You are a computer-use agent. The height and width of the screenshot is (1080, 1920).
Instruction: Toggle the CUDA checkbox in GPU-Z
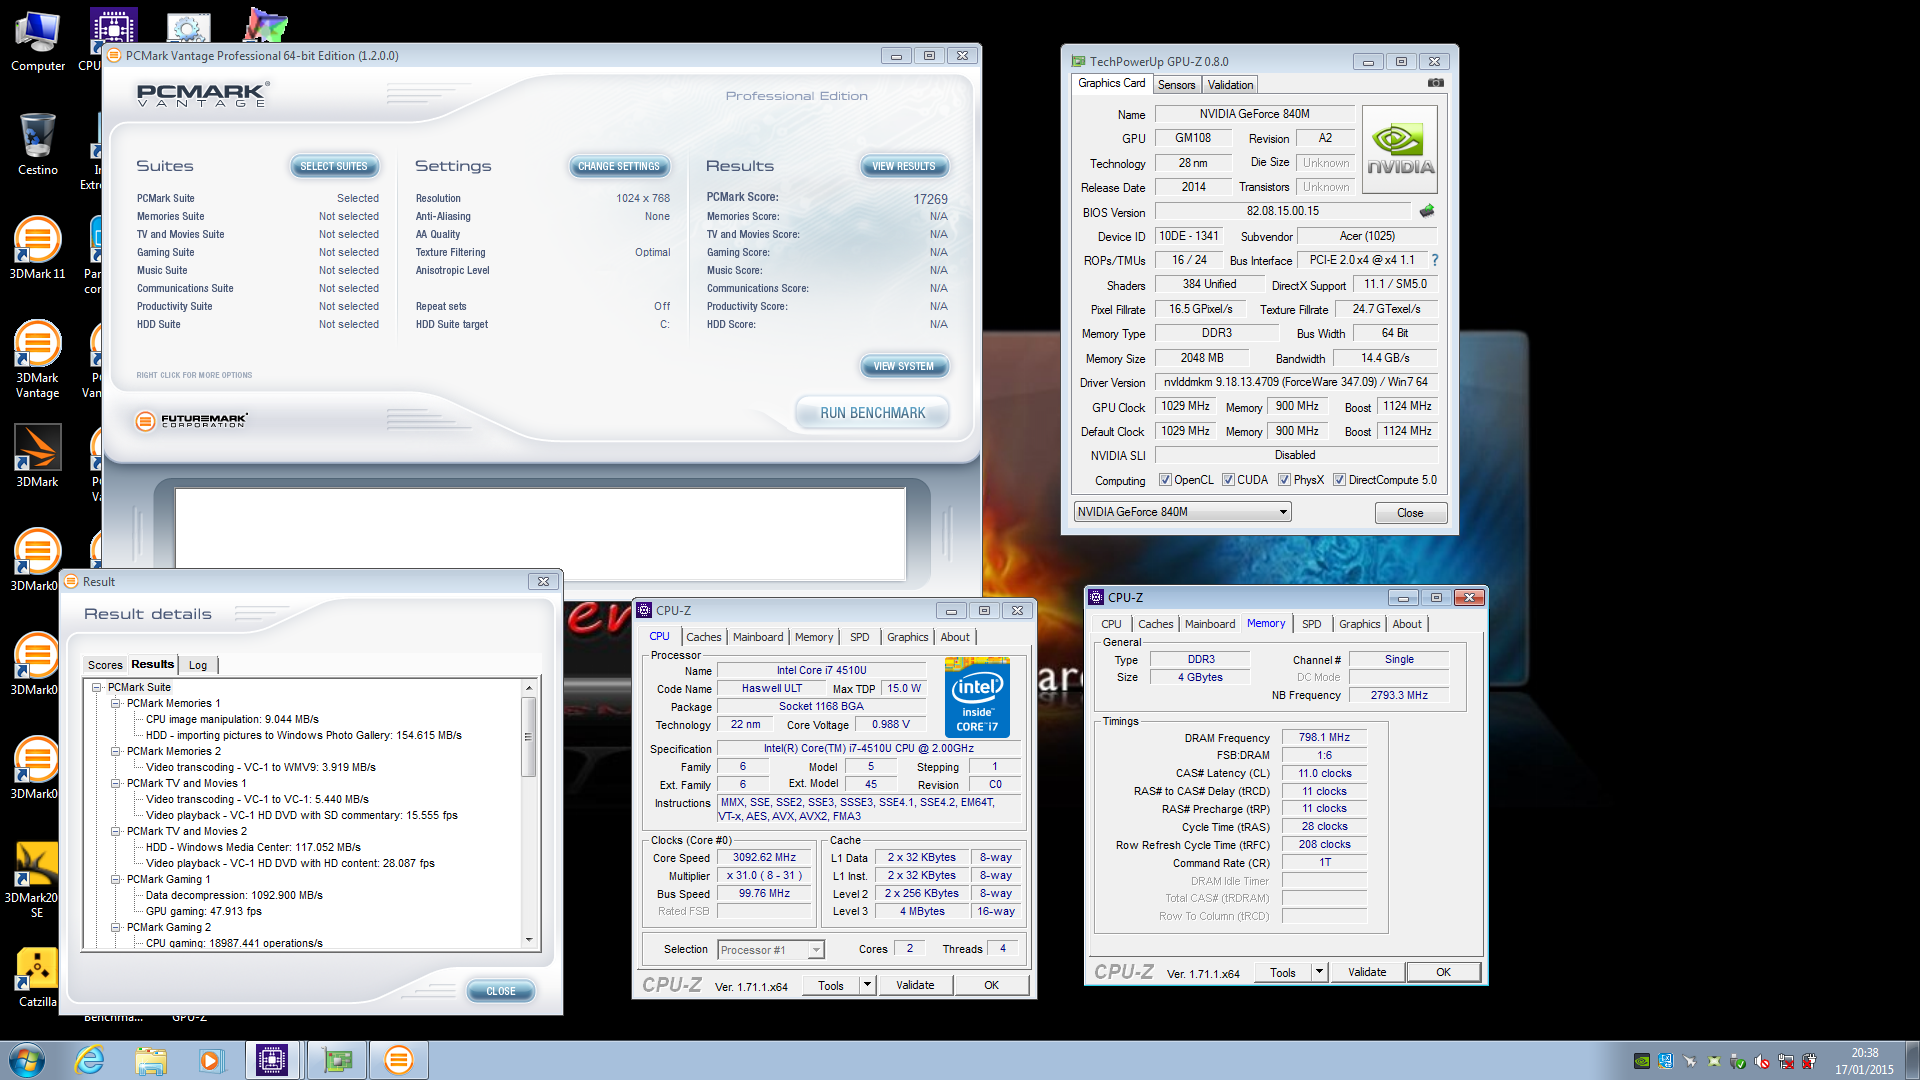1228,480
